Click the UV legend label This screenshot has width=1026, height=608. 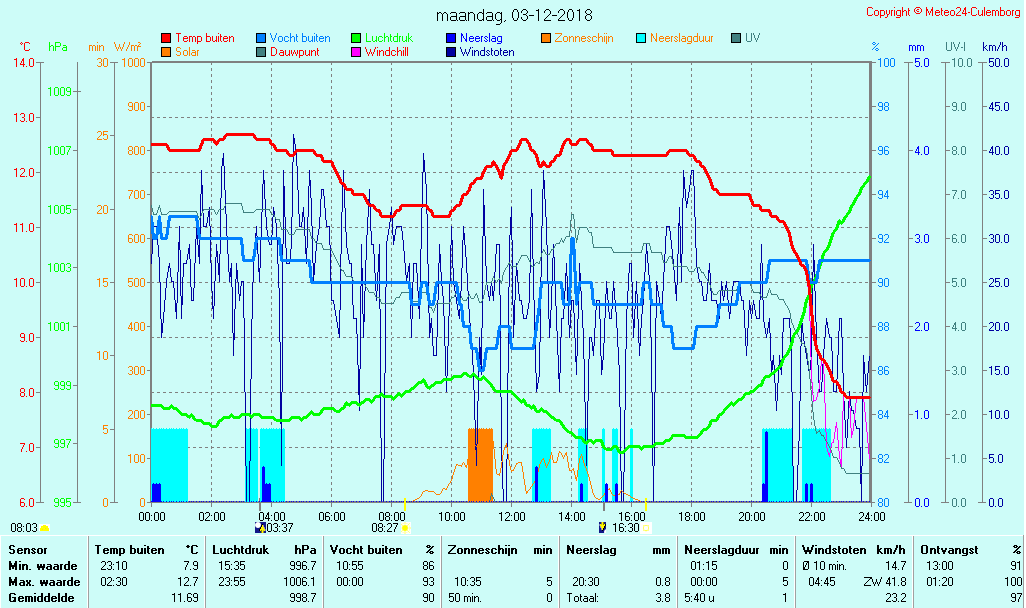tap(753, 38)
